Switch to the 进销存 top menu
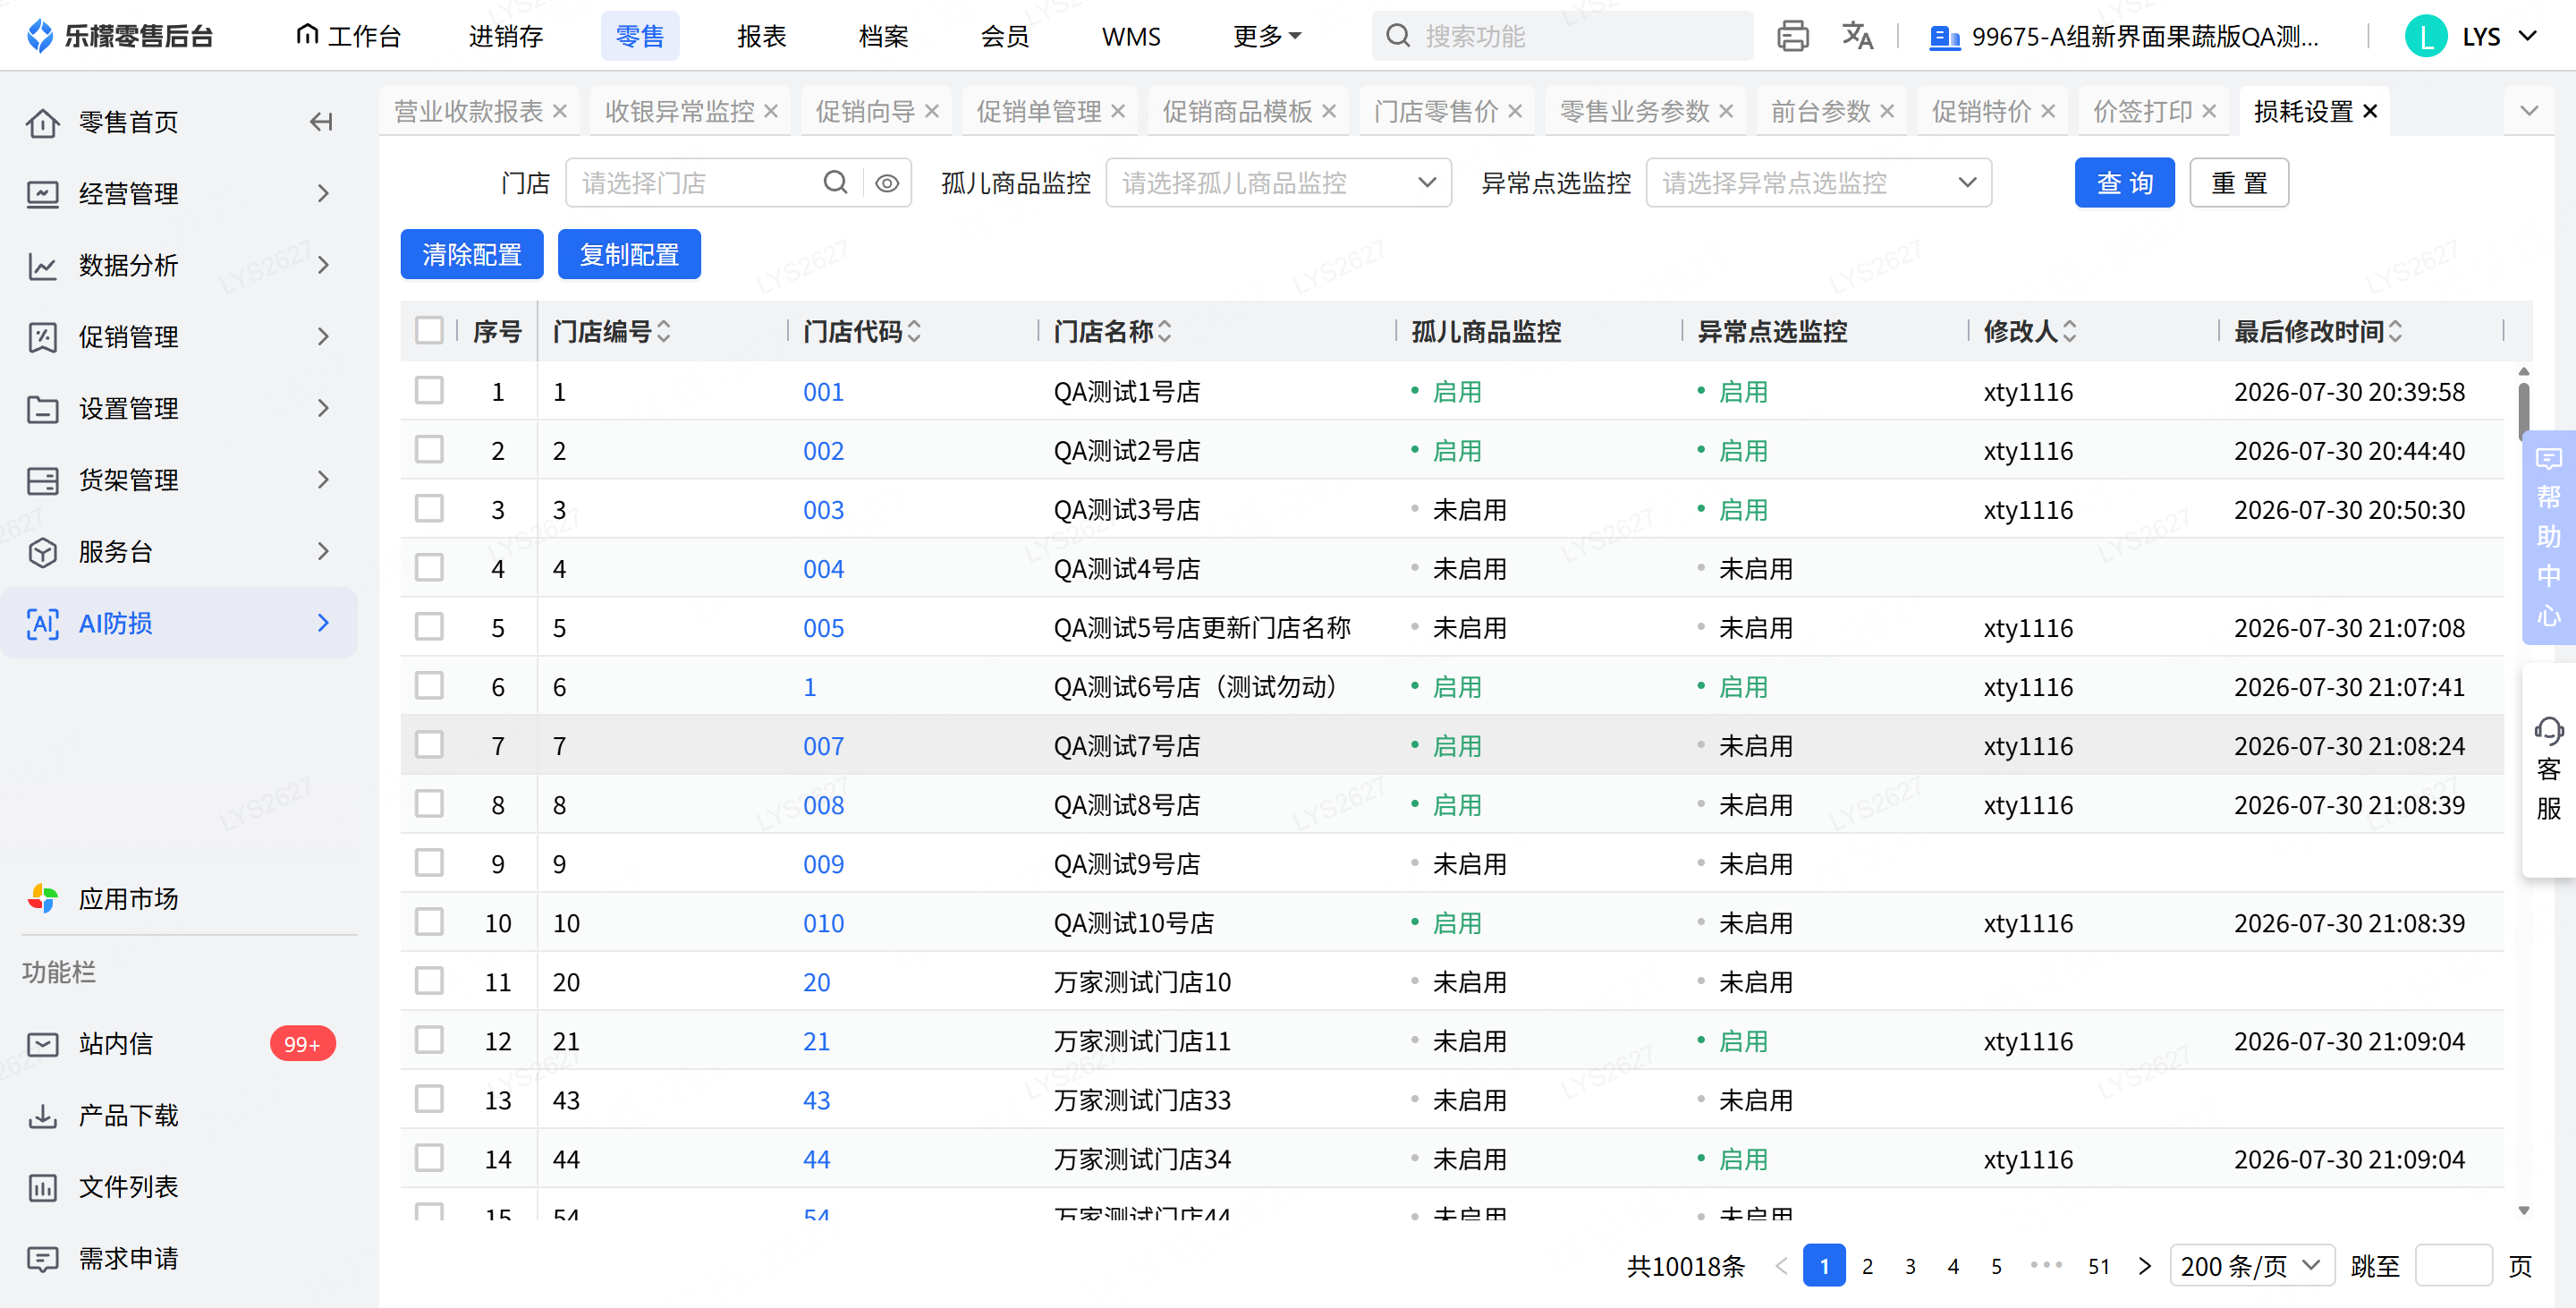 (x=506, y=36)
